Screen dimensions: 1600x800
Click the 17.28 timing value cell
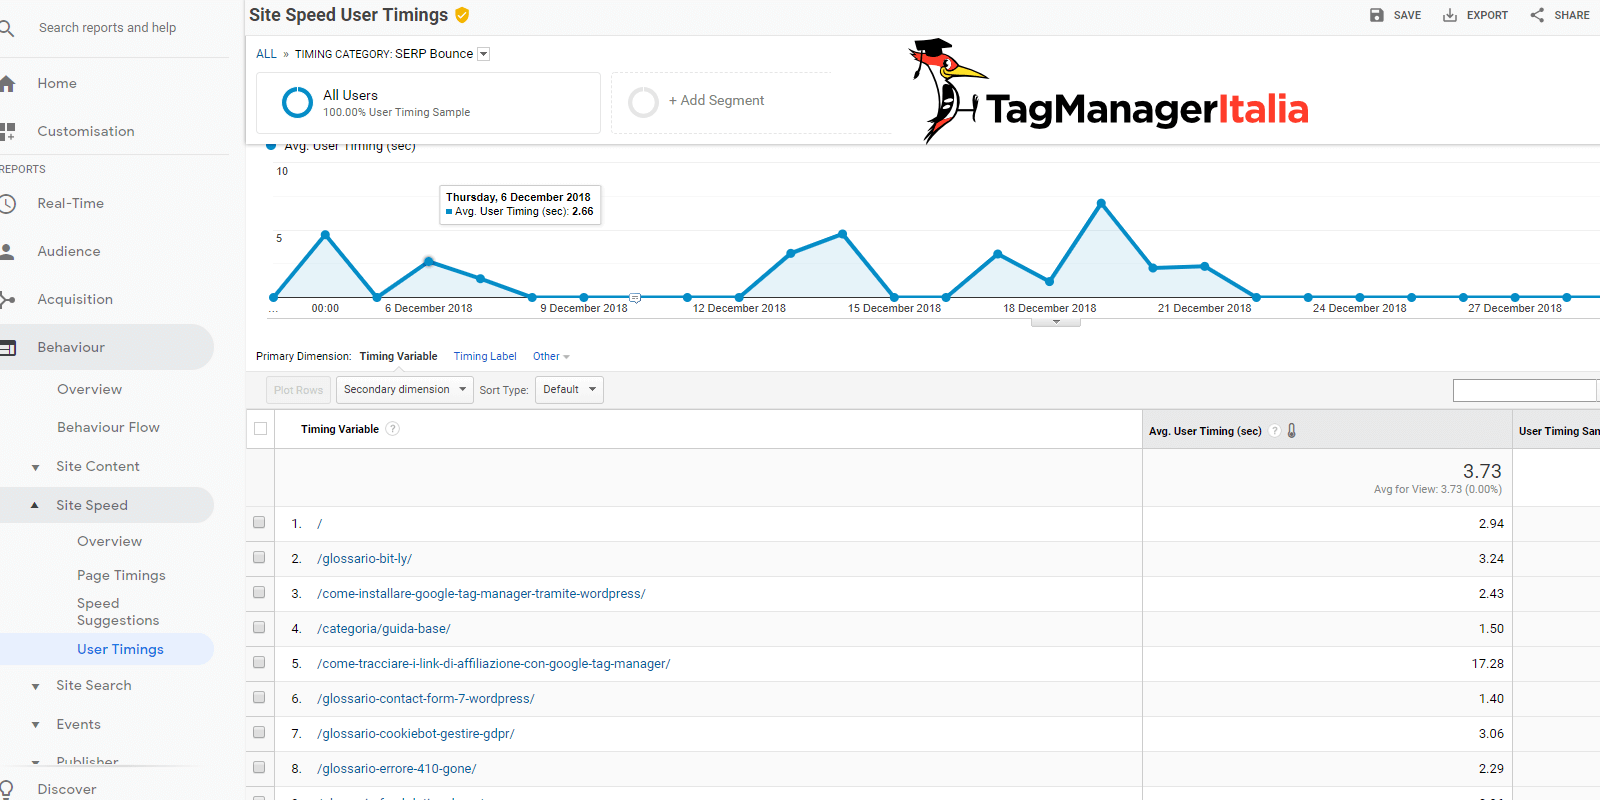pyautogui.click(x=1488, y=664)
